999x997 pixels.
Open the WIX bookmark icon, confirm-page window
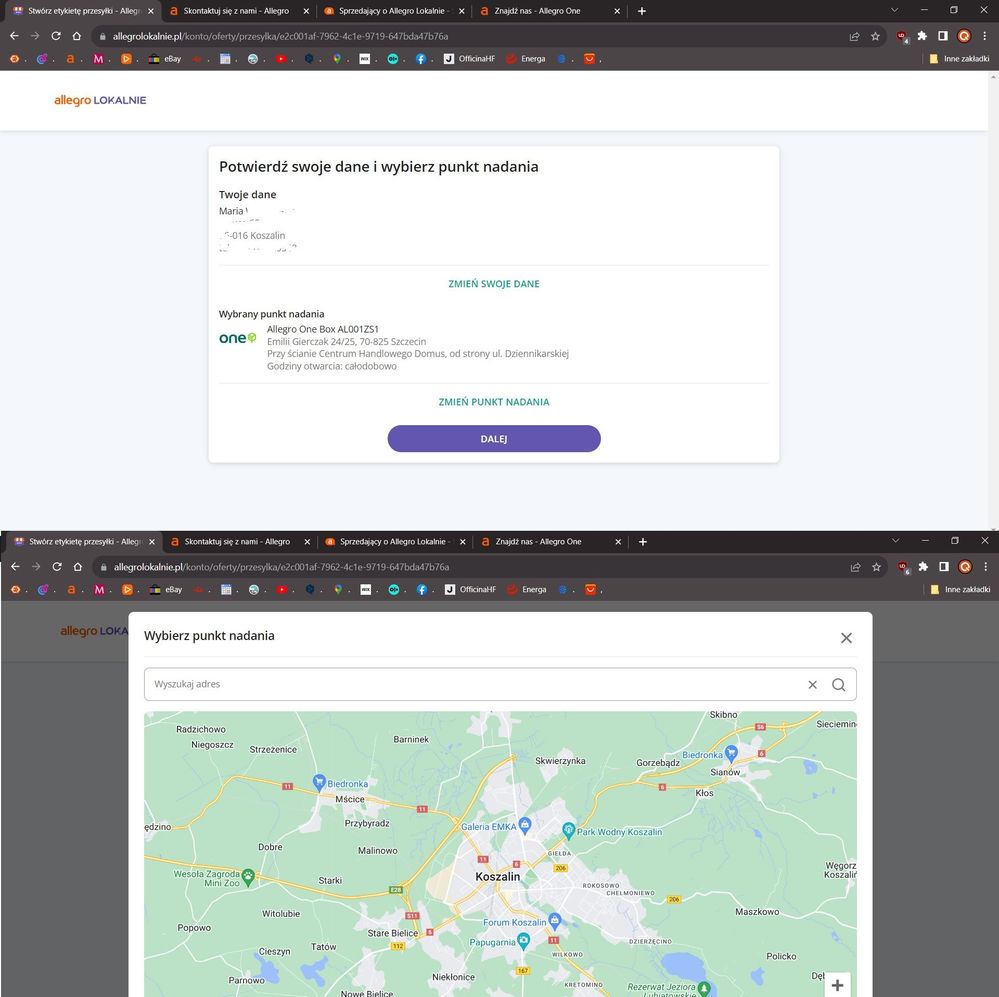(364, 59)
